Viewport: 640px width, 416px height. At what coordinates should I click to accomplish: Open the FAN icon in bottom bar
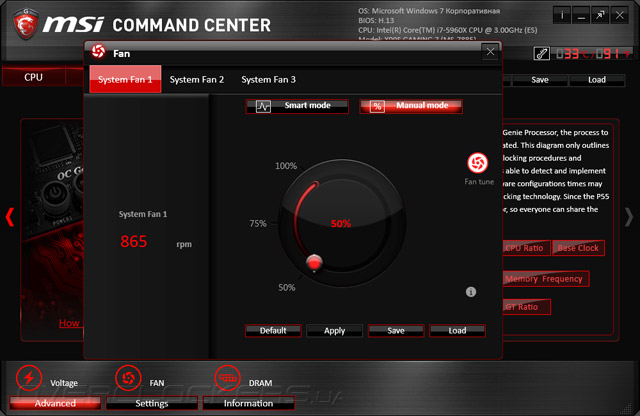pos(128,378)
